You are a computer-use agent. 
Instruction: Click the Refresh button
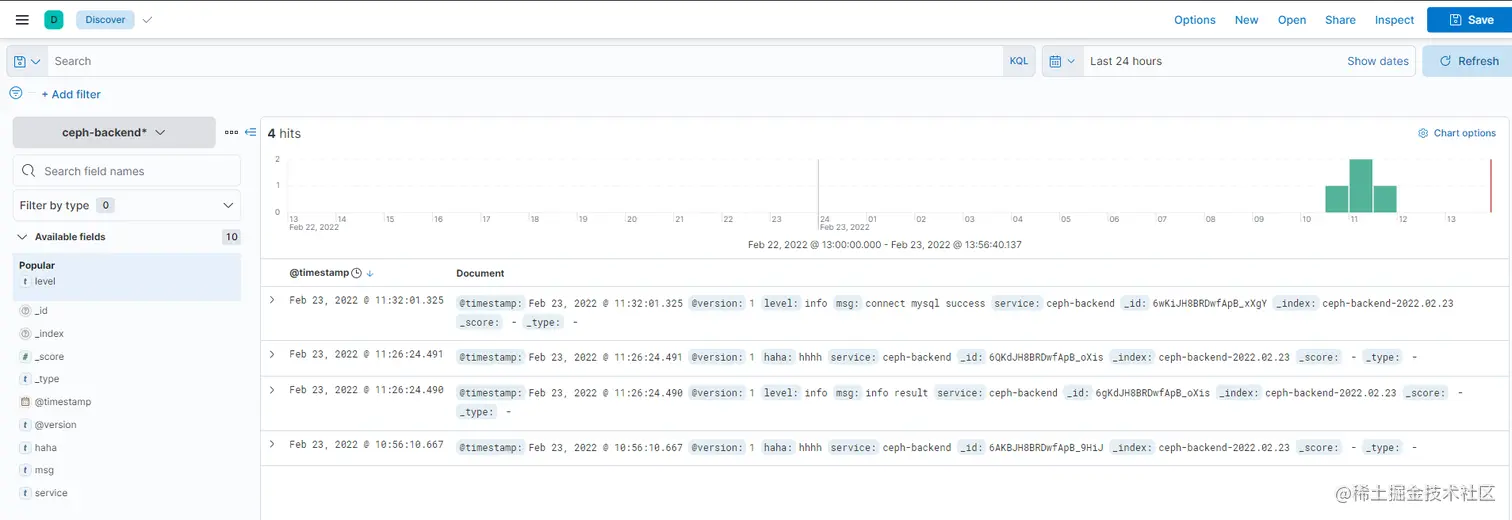[x=1467, y=61]
